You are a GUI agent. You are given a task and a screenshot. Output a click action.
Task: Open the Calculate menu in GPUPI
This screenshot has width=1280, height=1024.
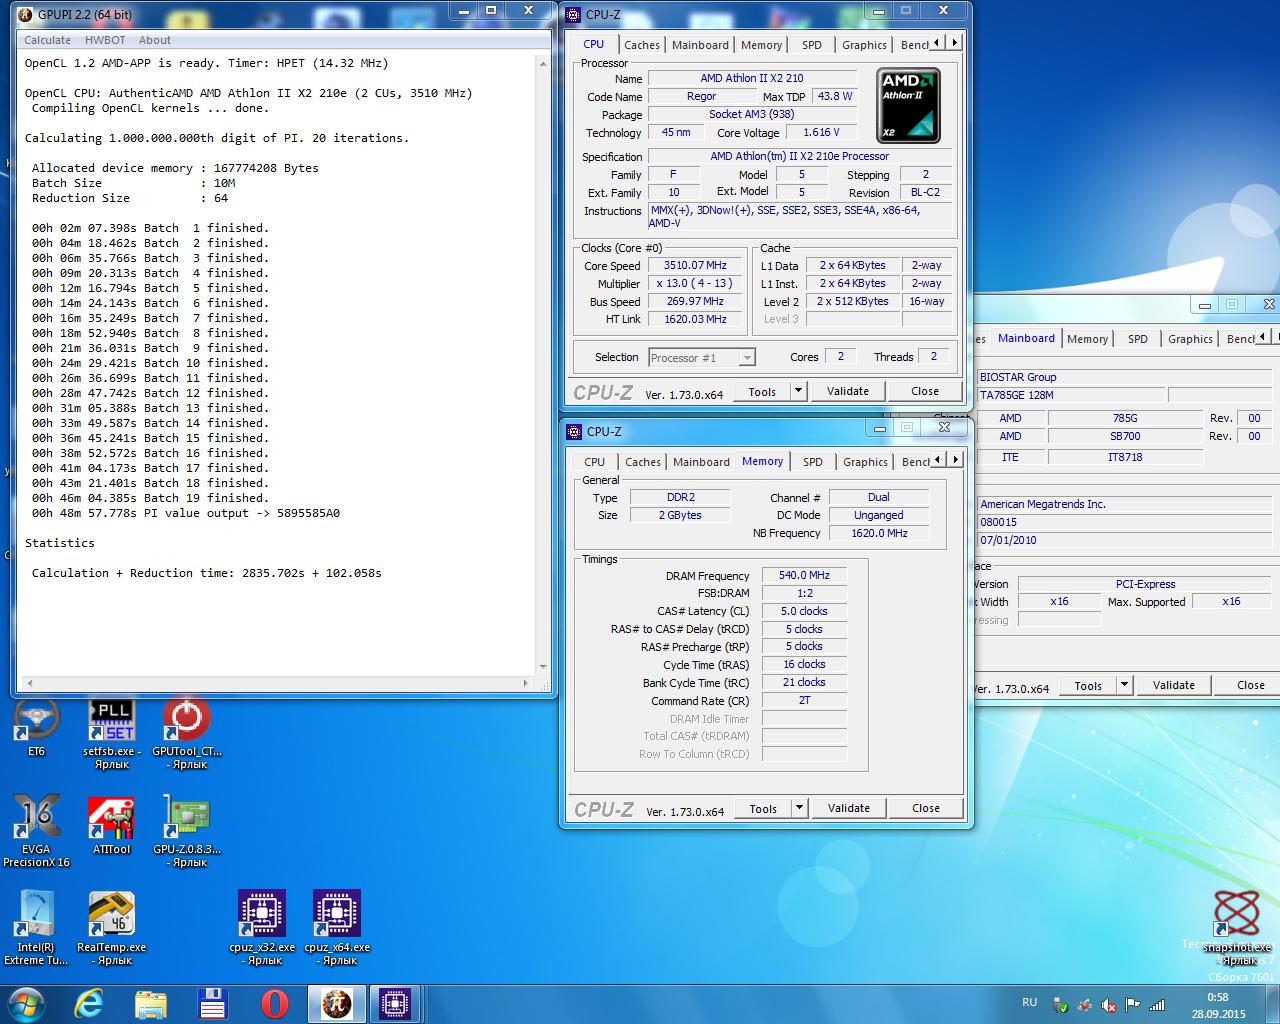coord(47,40)
